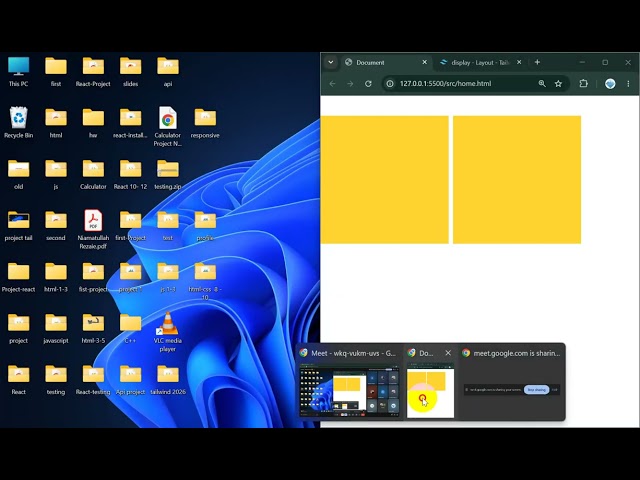This screenshot has height=480, width=640.
Task: Select the tailwind 2026 folder
Action: click(168, 380)
